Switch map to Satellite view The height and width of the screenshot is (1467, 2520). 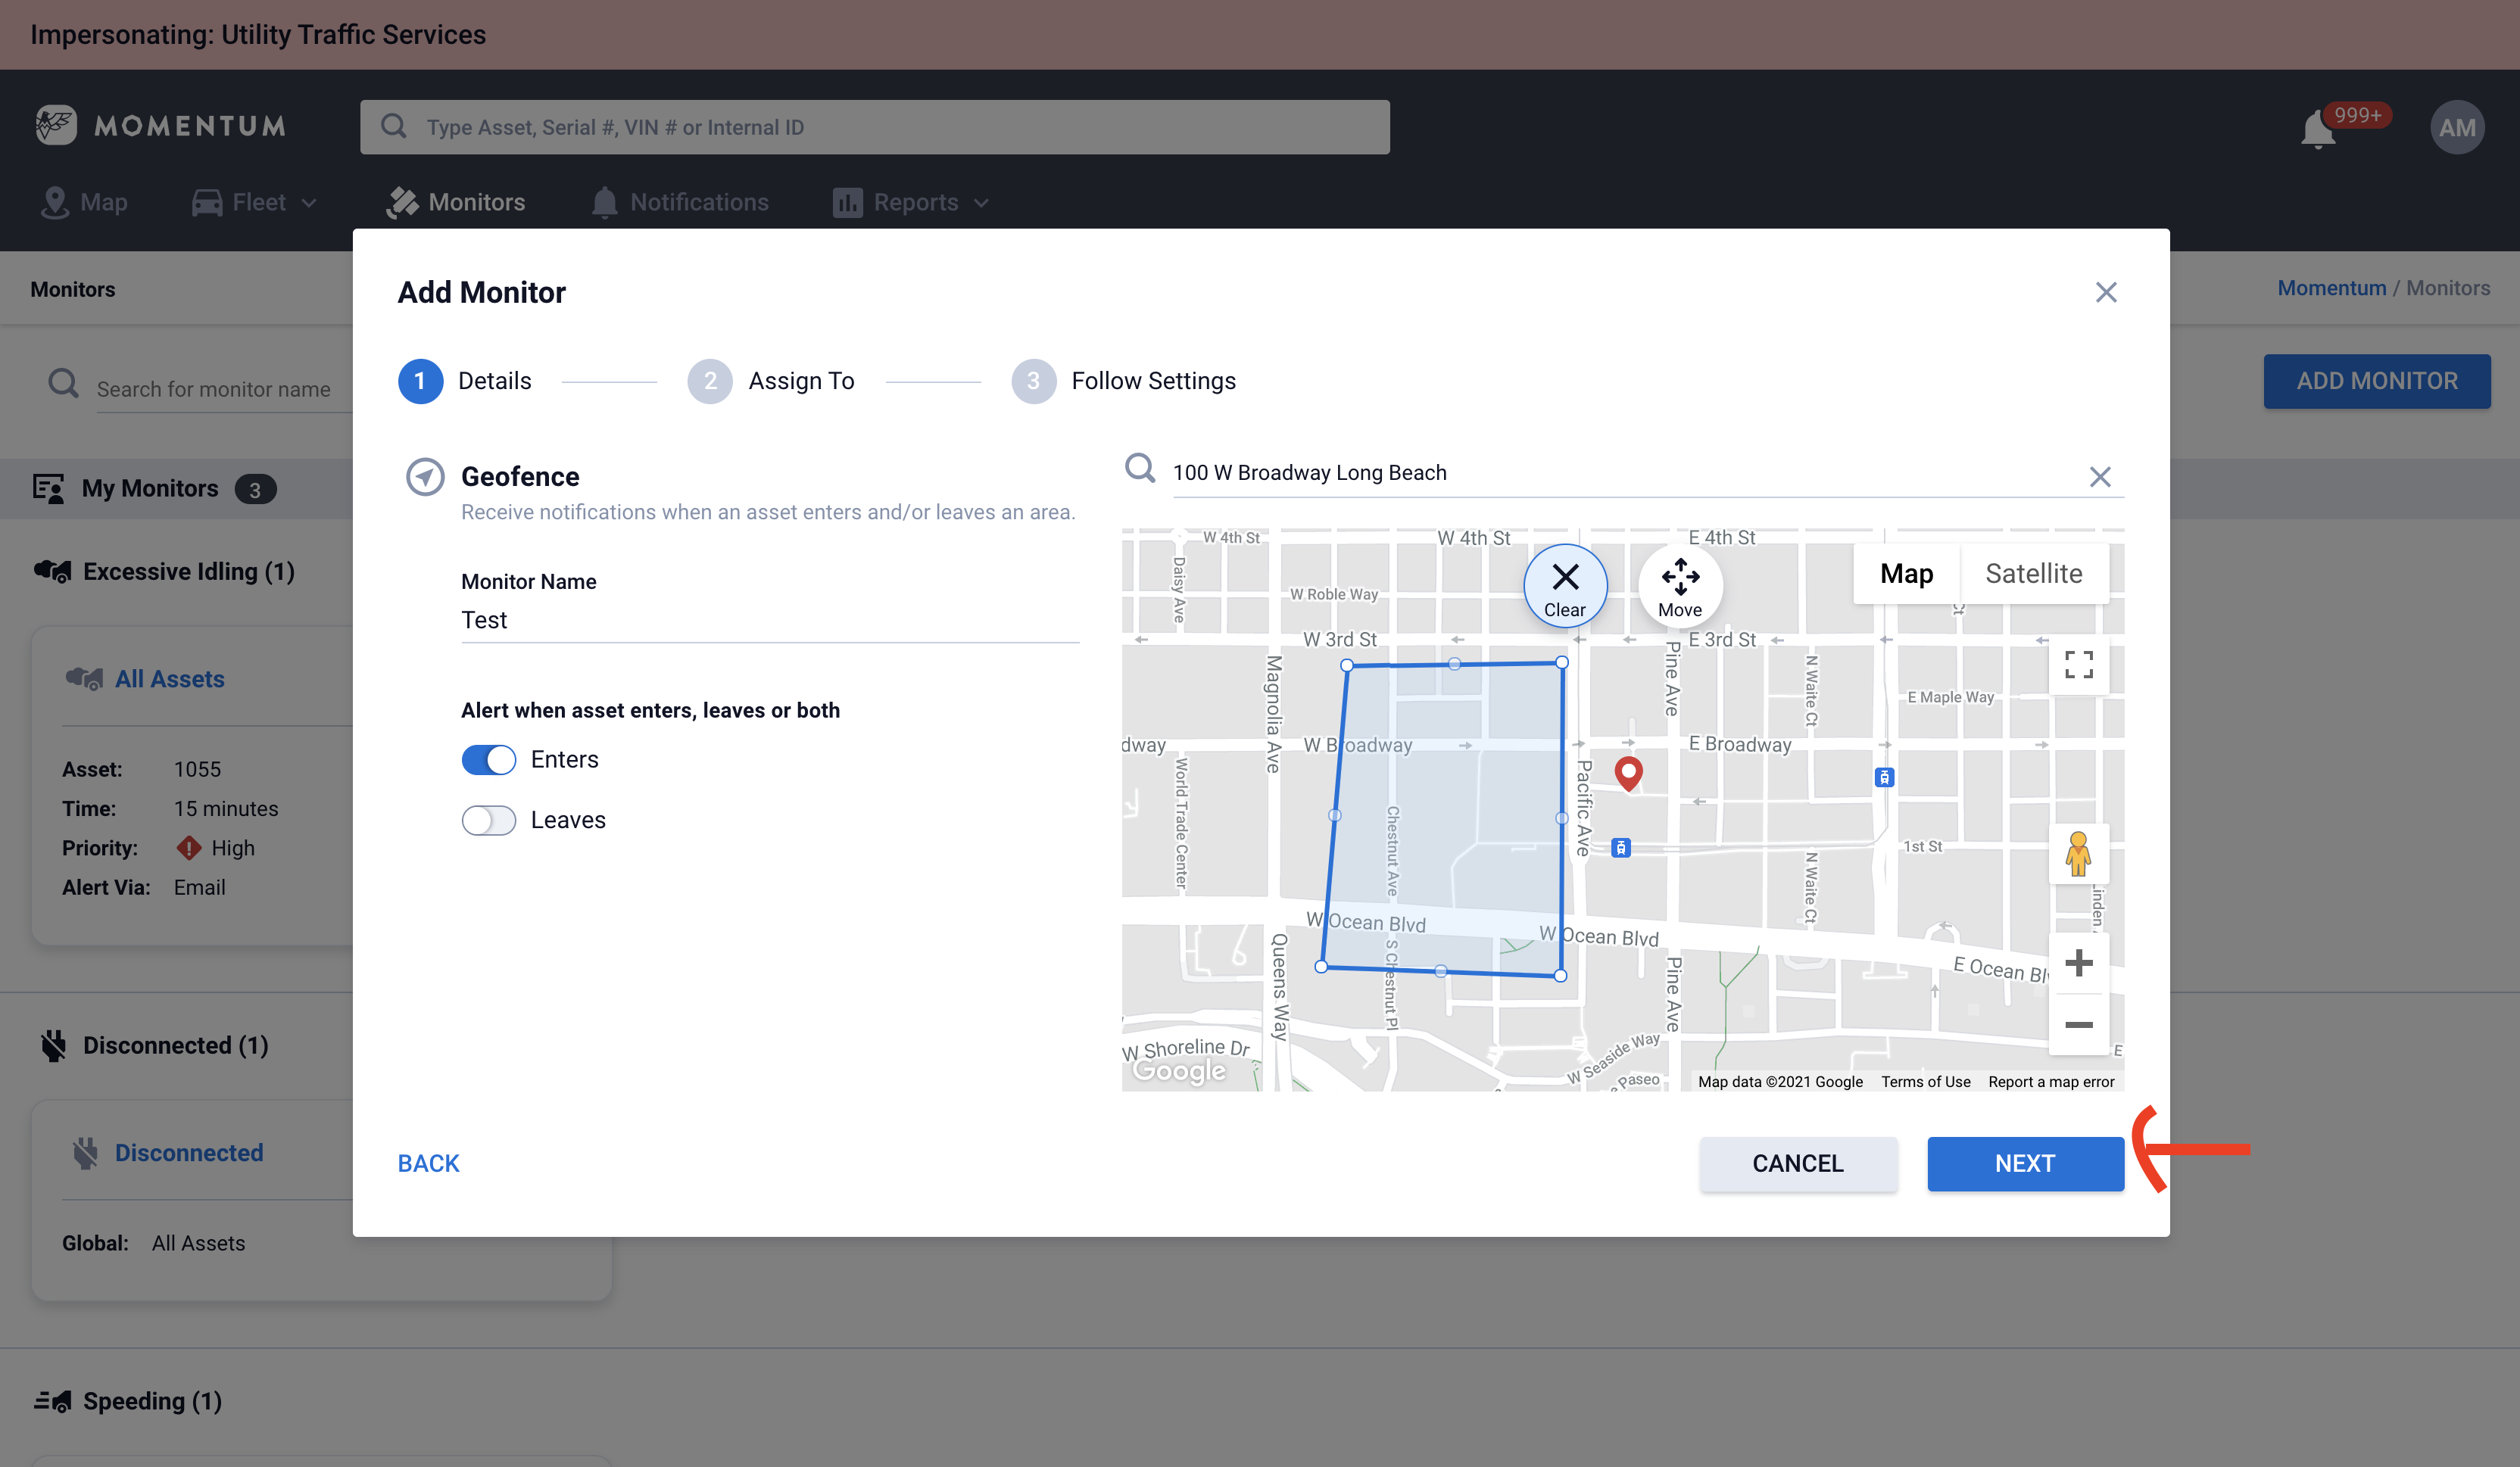tap(2033, 574)
